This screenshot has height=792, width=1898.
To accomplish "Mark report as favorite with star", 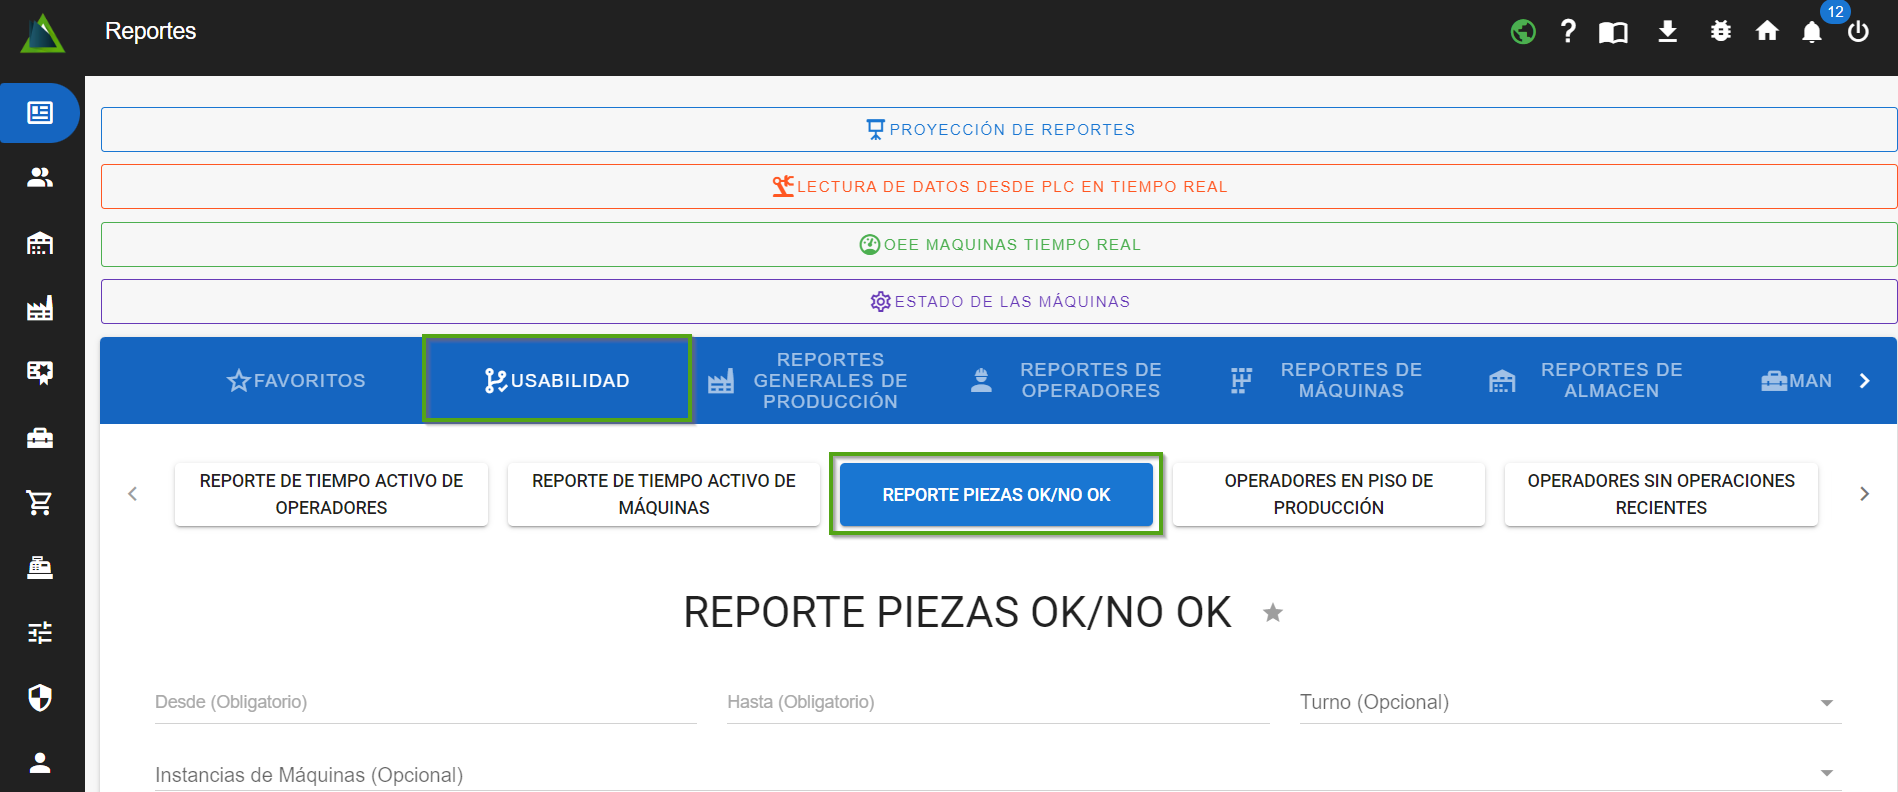I will [x=1272, y=613].
